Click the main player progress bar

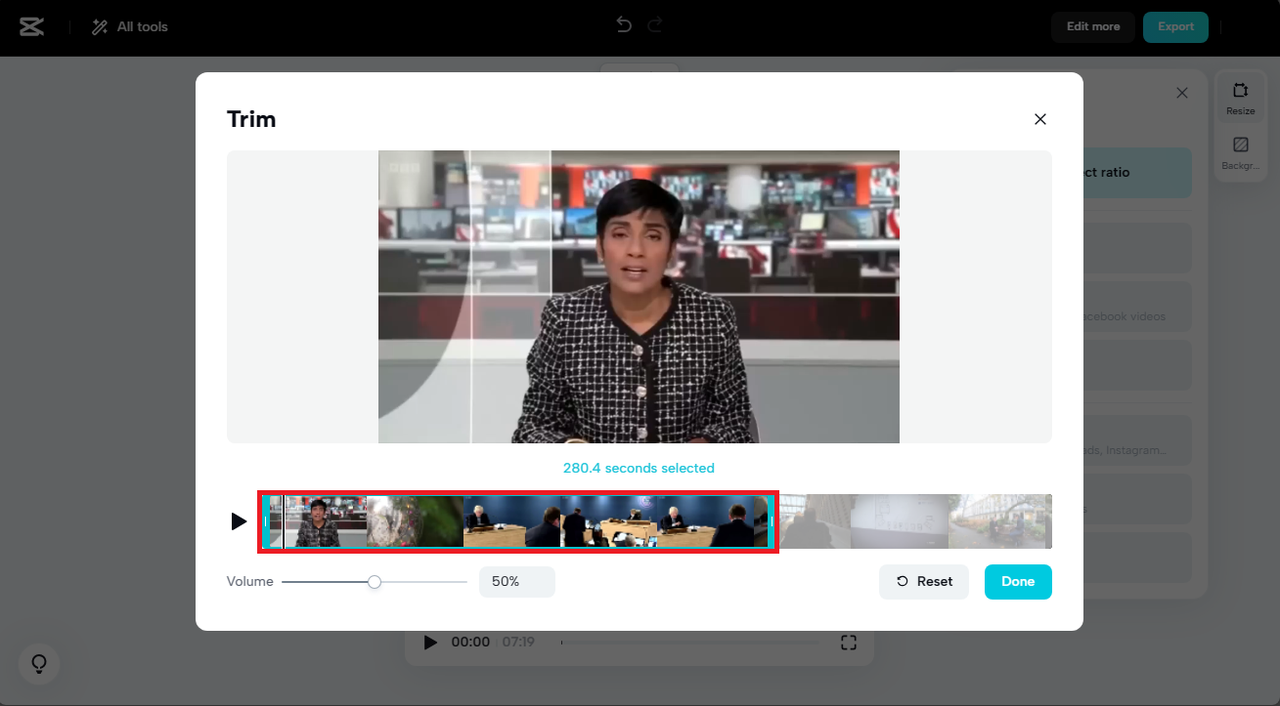690,642
